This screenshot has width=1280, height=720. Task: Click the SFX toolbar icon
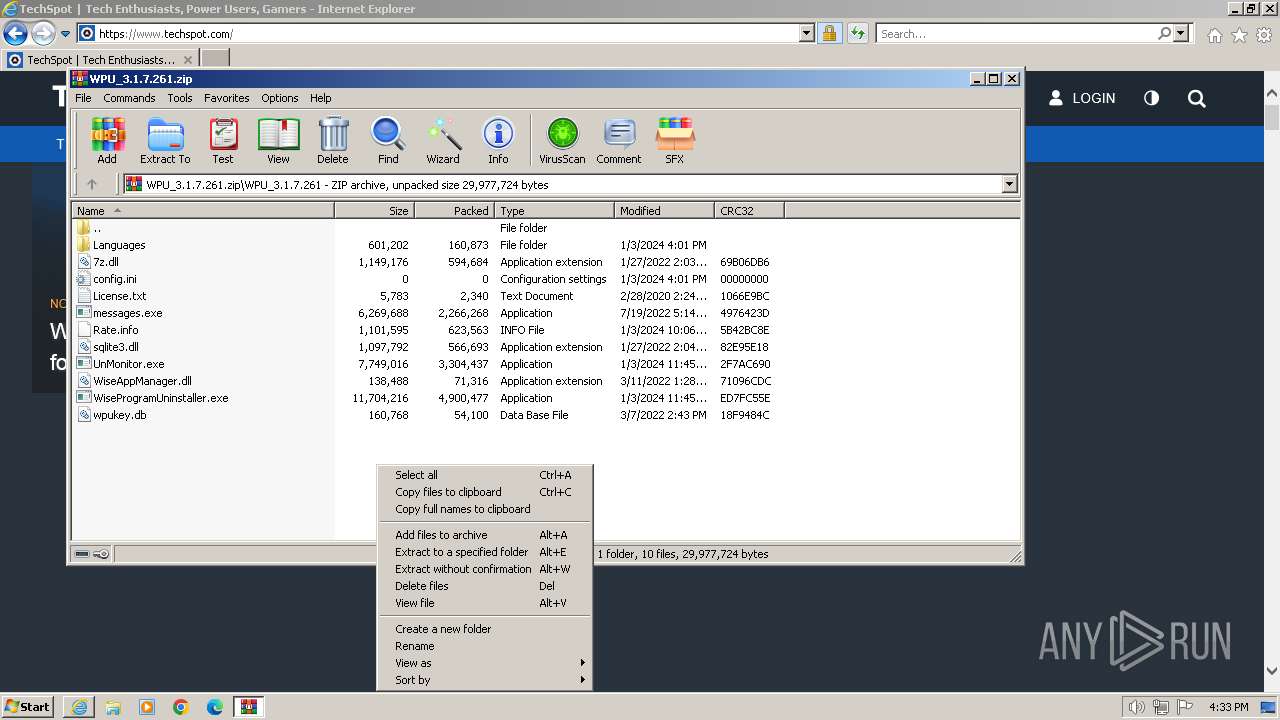[x=675, y=140]
